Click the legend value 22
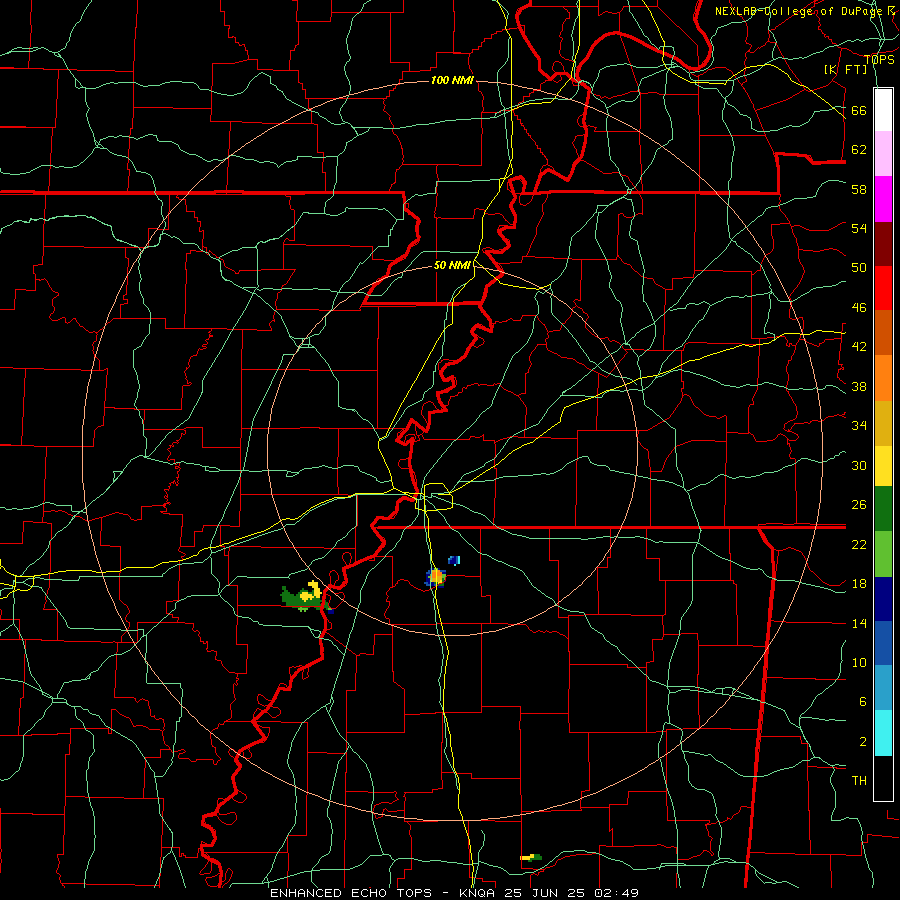The width and height of the screenshot is (900, 900). [x=859, y=544]
